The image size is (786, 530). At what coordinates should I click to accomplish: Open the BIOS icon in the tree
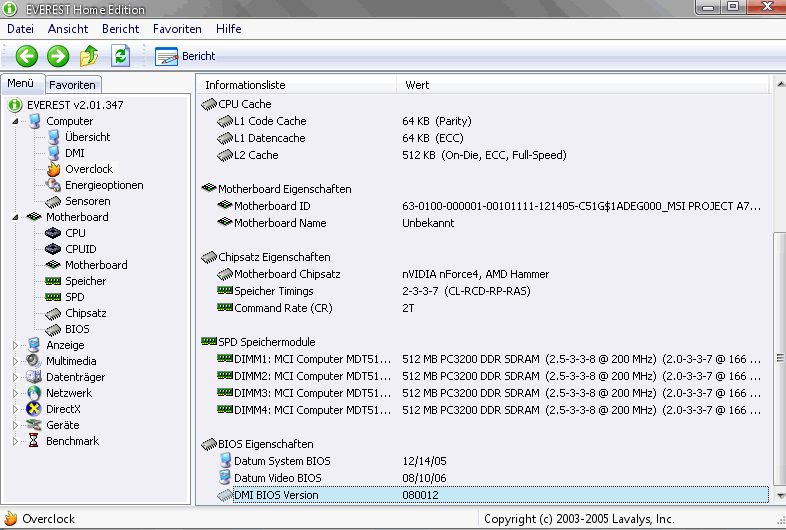(53, 330)
